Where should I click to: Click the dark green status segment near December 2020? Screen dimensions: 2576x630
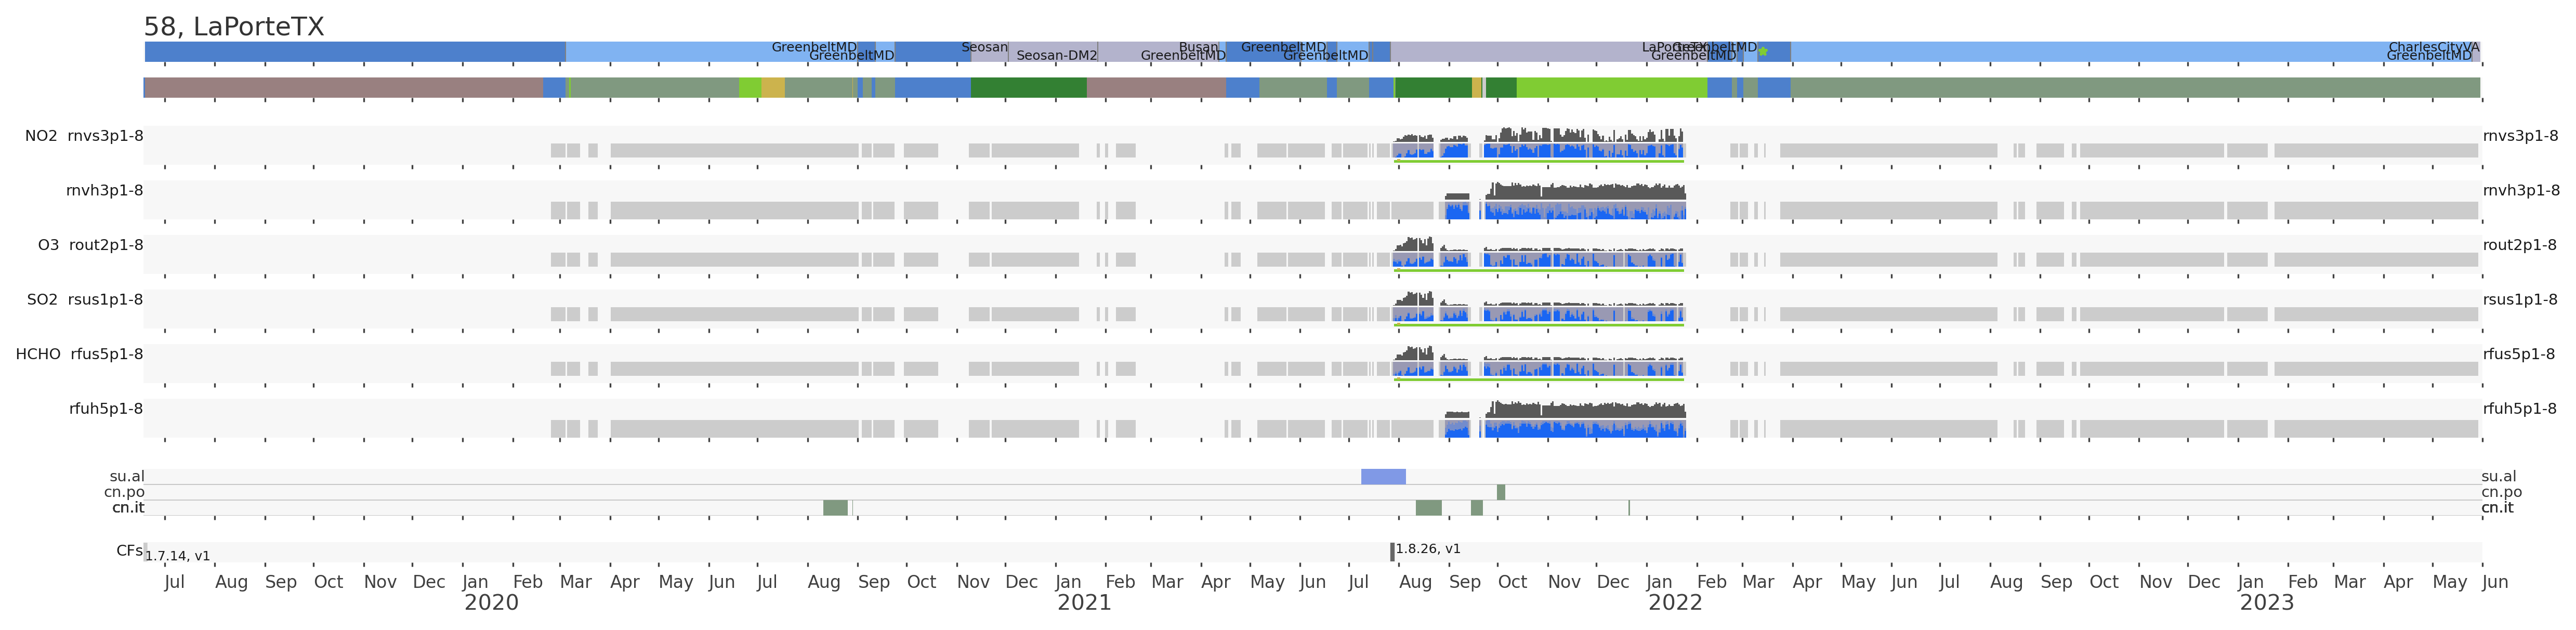(1028, 88)
